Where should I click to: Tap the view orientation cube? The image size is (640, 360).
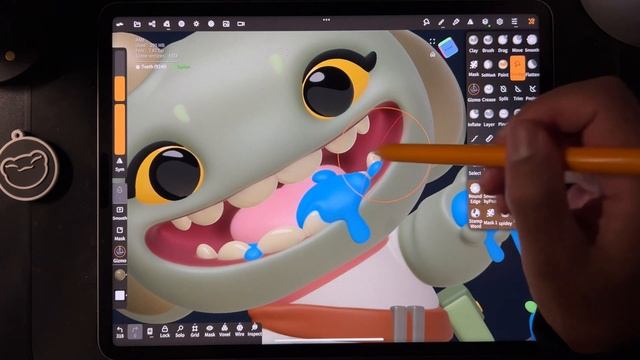[x=448, y=48]
